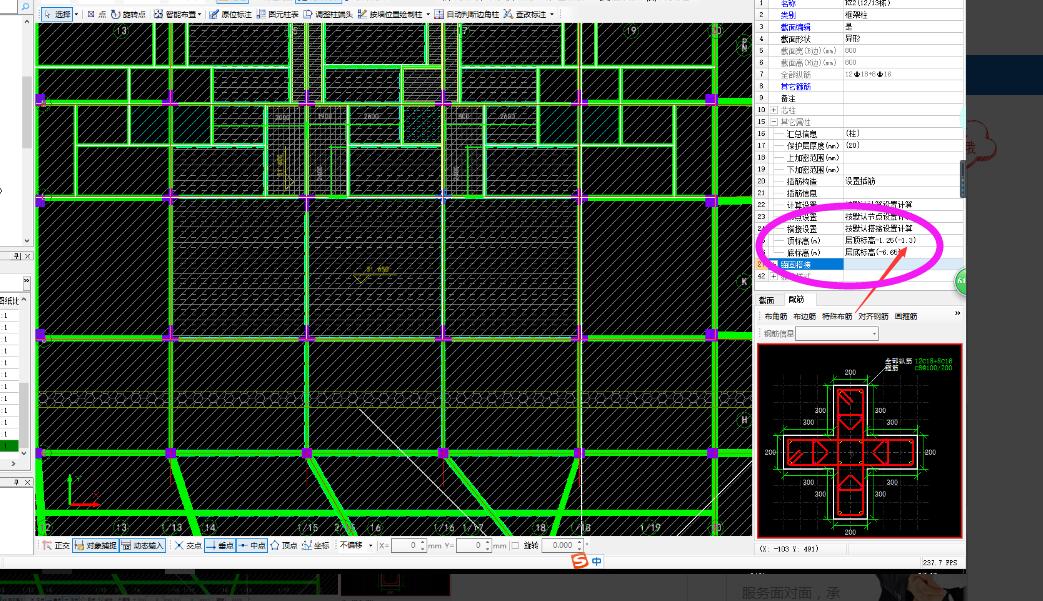Image resolution: width=1043 pixels, height=601 pixels.
Task: Click the 布边筋 edge rebar button
Action: pos(804,316)
